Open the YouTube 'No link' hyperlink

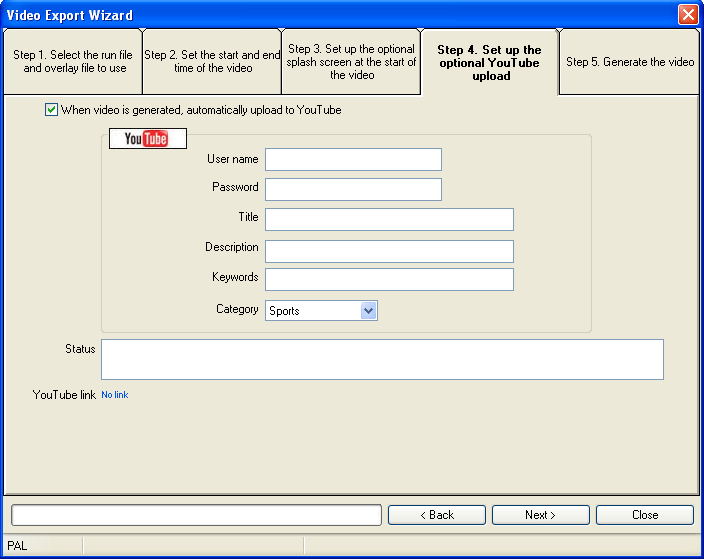coord(115,395)
